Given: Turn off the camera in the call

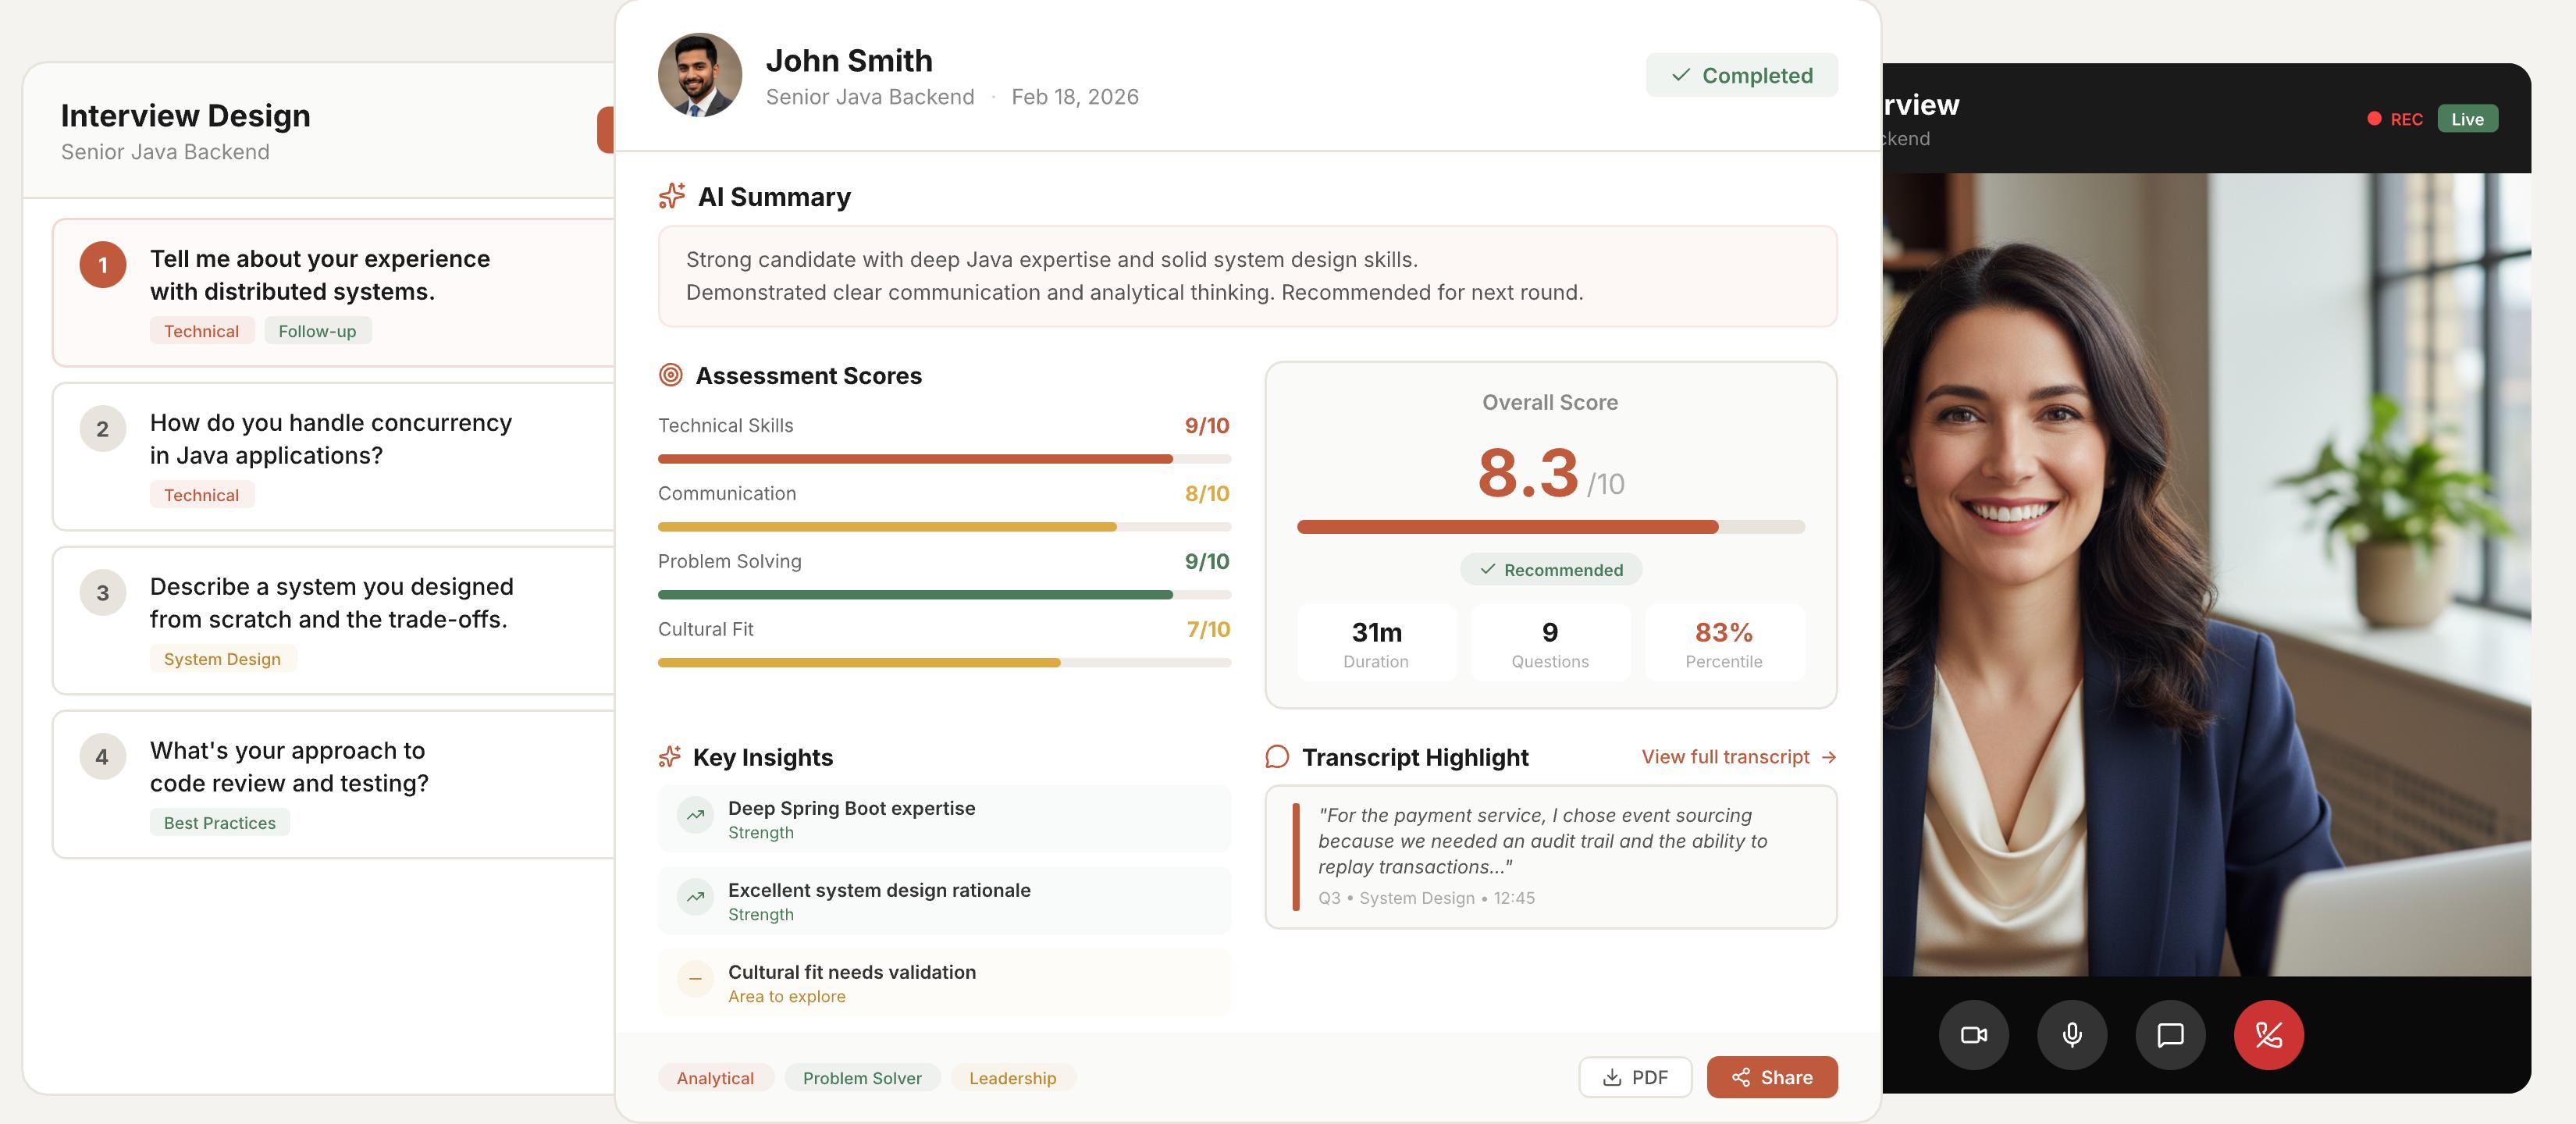Looking at the screenshot, I should tap(1973, 1035).
